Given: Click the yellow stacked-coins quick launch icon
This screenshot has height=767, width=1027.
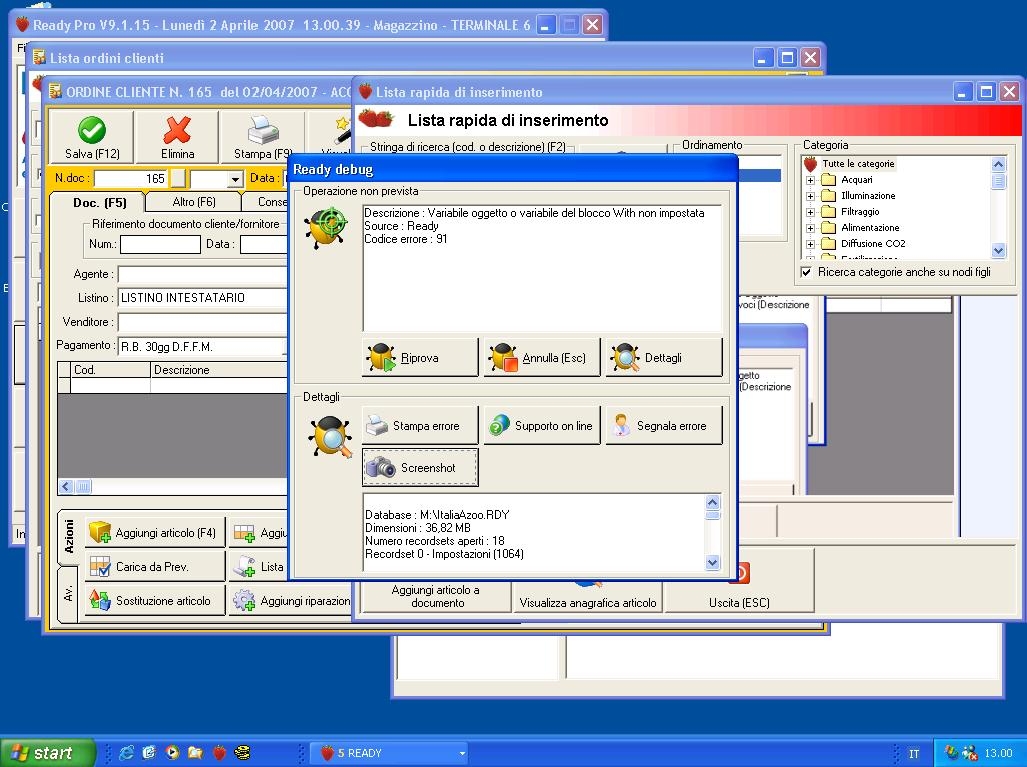Looking at the screenshot, I should click(242, 753).
